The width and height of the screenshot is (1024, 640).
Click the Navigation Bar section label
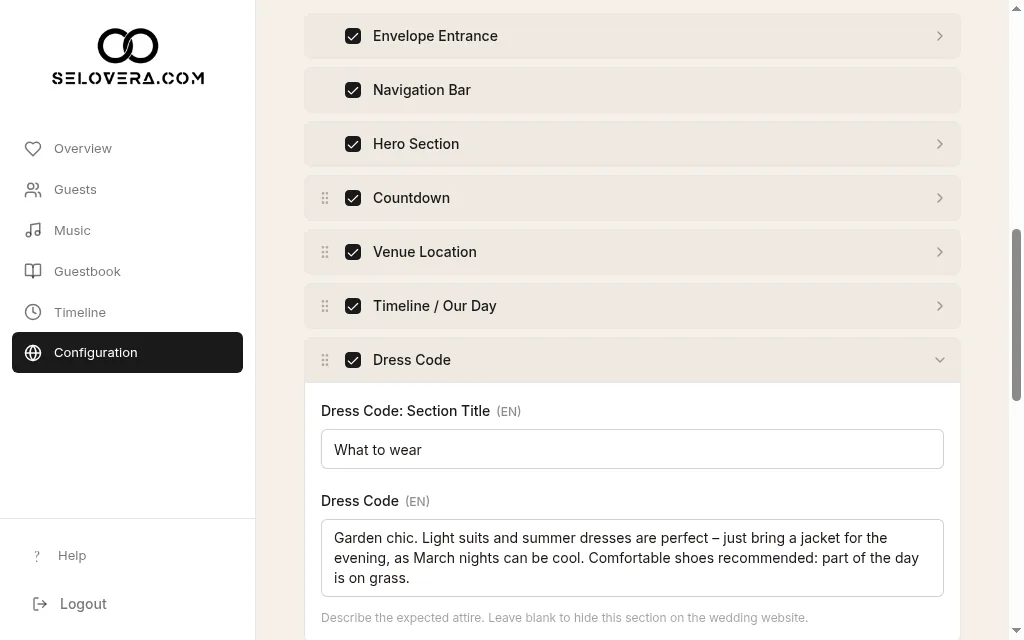(422, 90)
